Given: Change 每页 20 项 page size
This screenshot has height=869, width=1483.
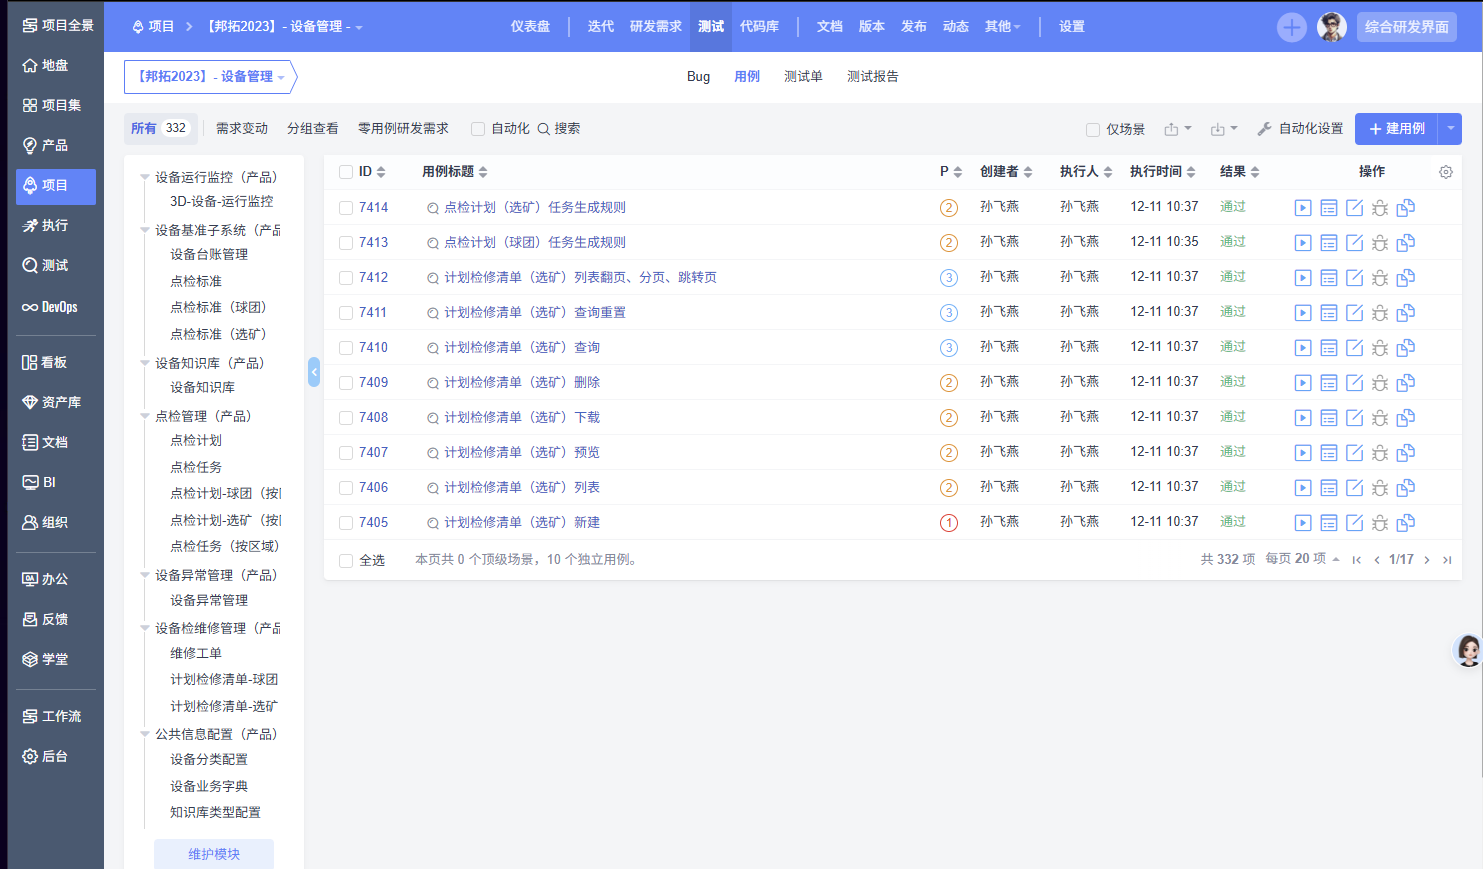Looking at the screenshot, I should (x=1302, y=559).
